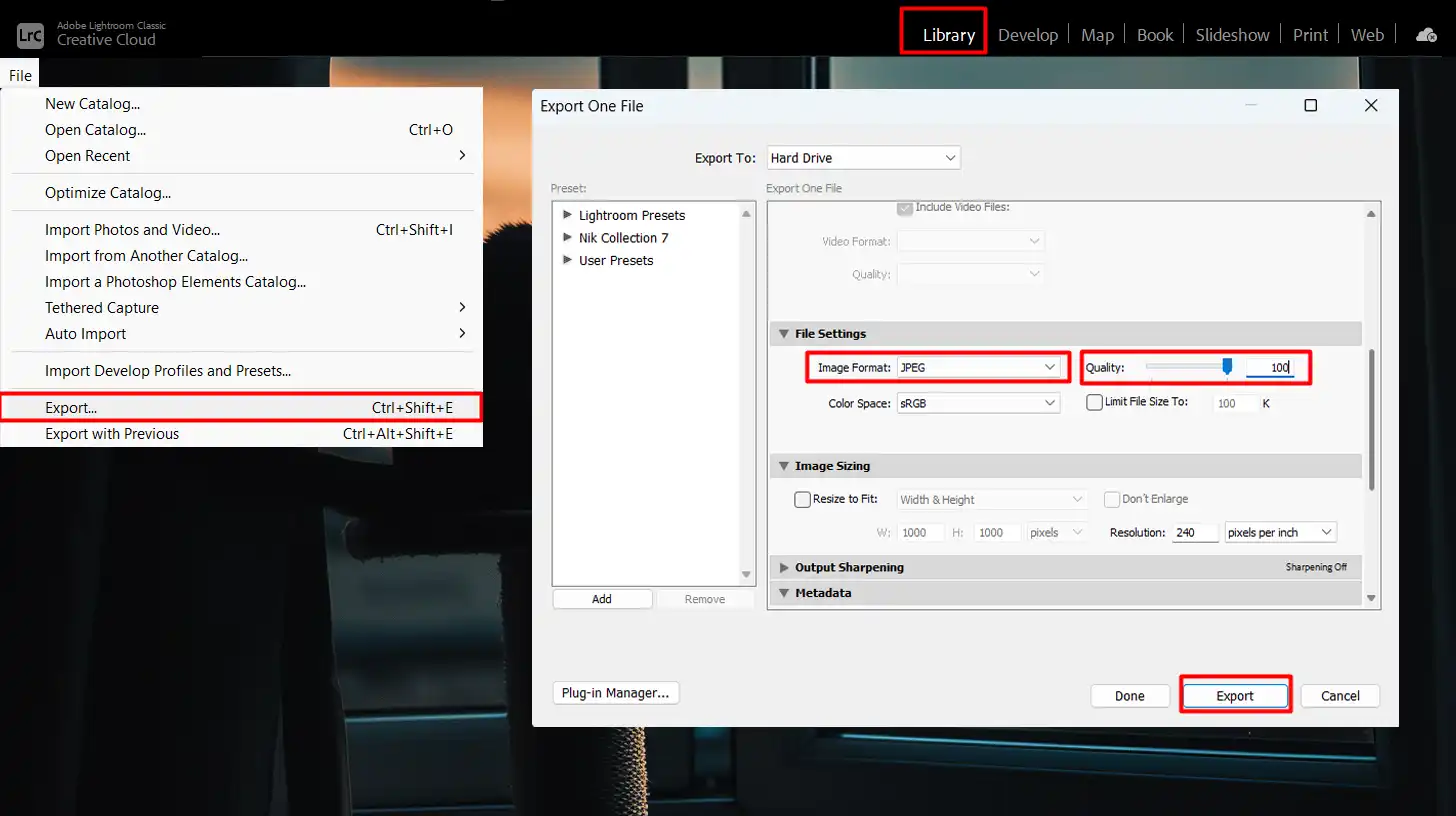The width and height of the screenshot is (1456, 816).
Task: Click the Cancel button
Action: (1340, 696)
